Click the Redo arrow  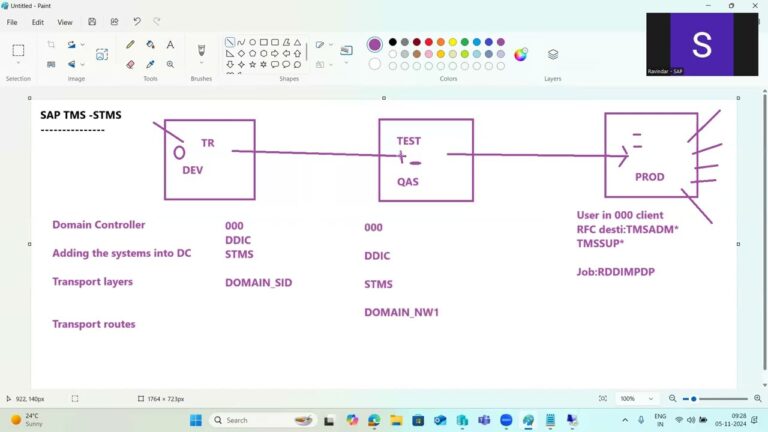(157, 22)
